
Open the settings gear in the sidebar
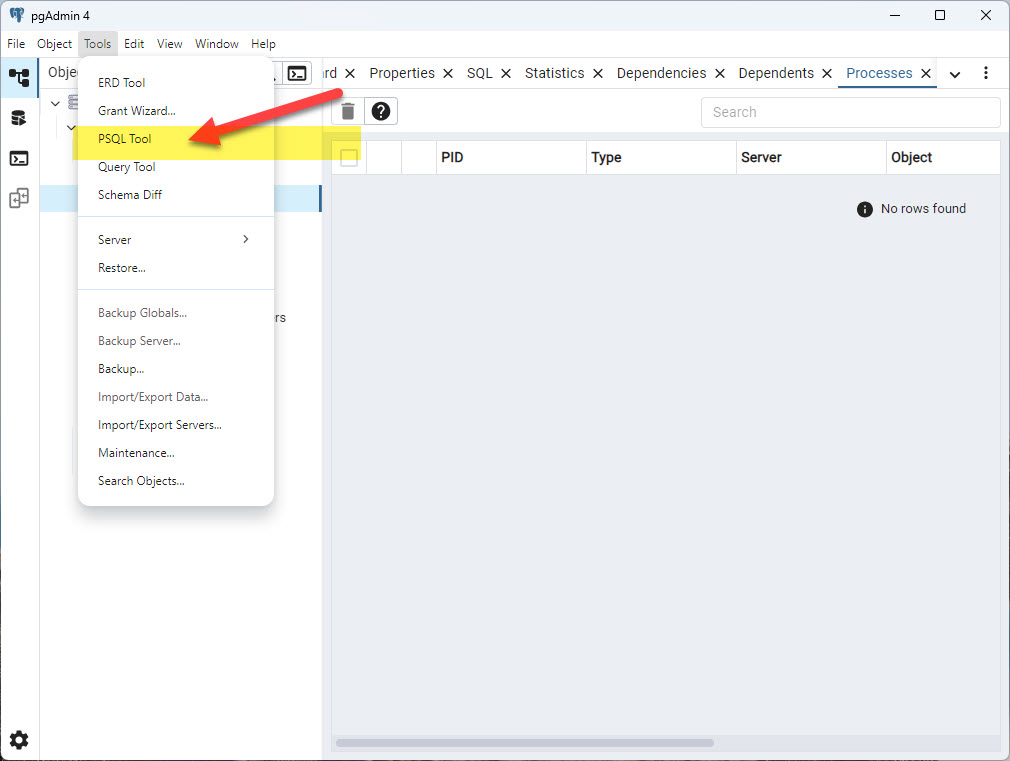point(19,740)
